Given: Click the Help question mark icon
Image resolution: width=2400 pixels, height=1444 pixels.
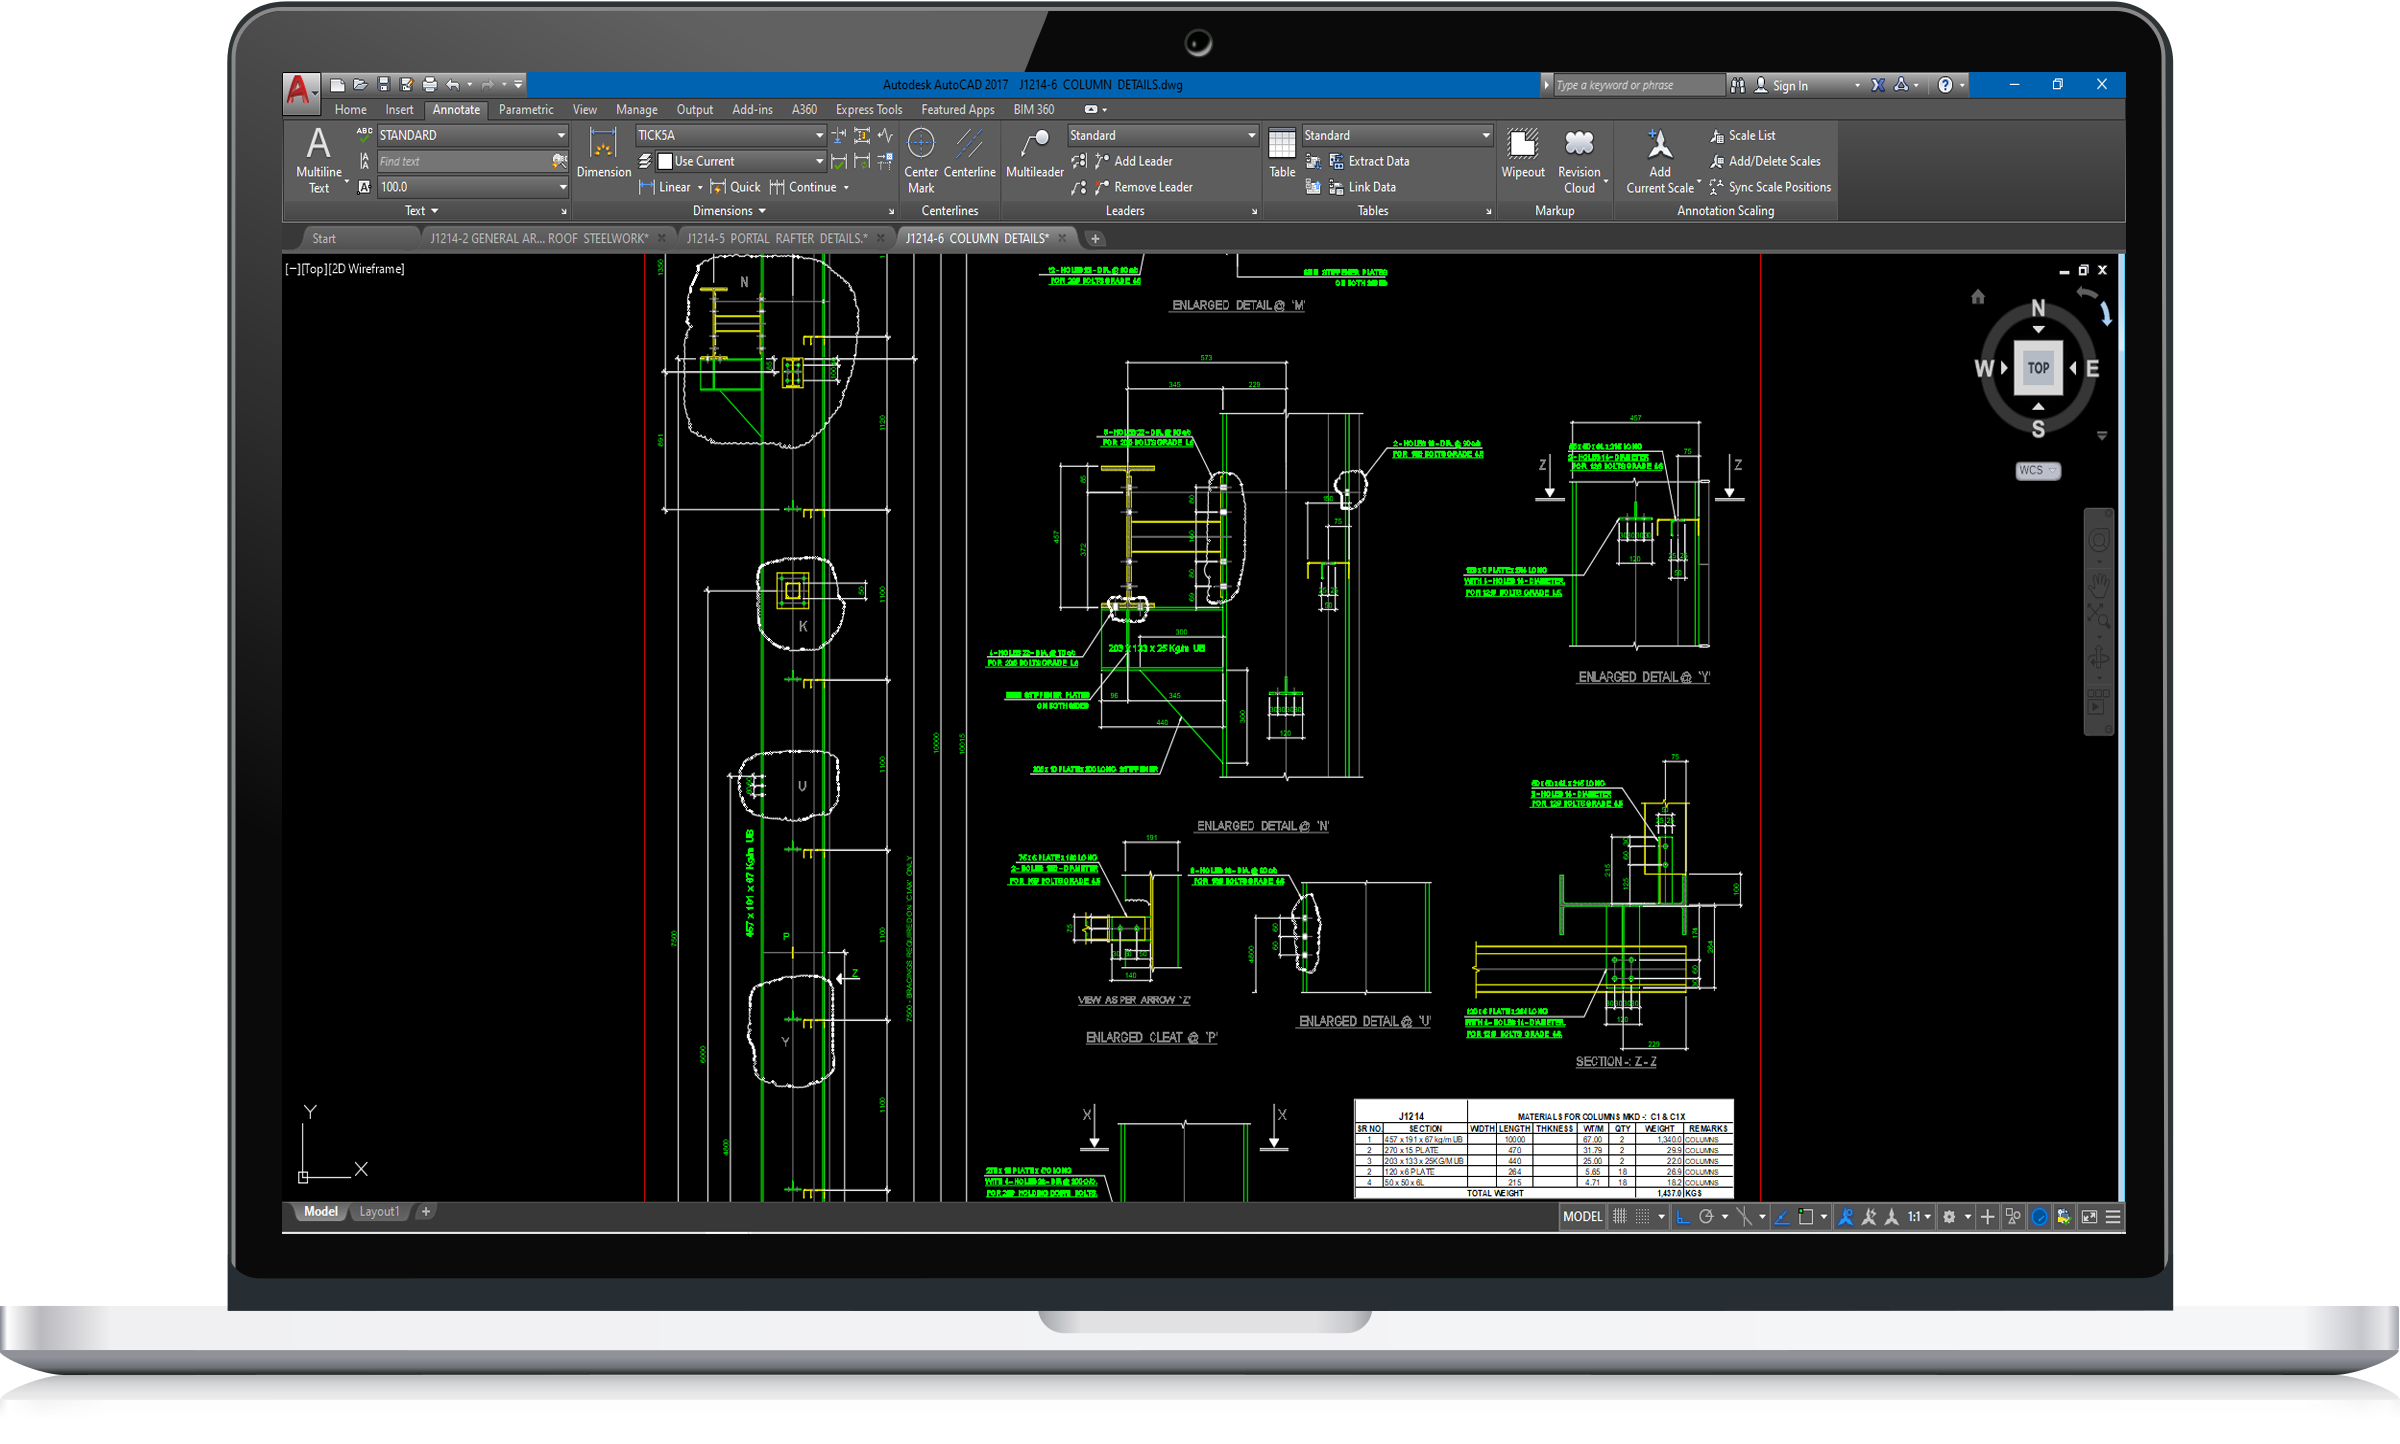Looking at the screenshot, I should pos(1945,85).
